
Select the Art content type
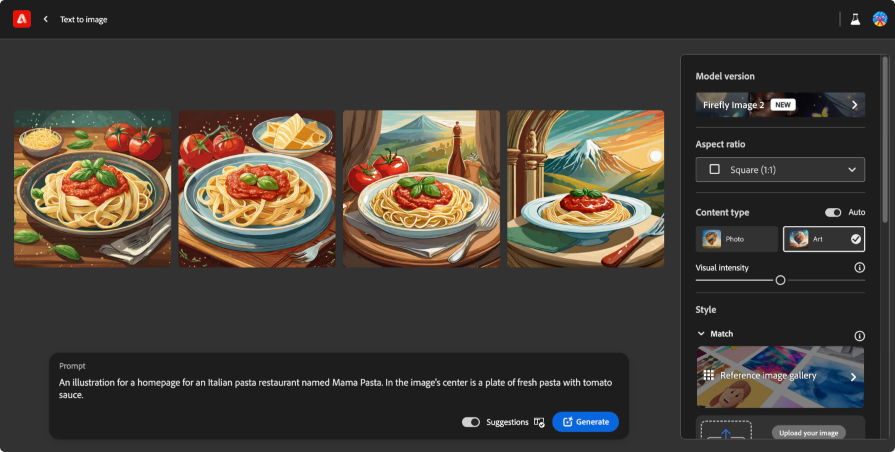click(x=823, y=239)
